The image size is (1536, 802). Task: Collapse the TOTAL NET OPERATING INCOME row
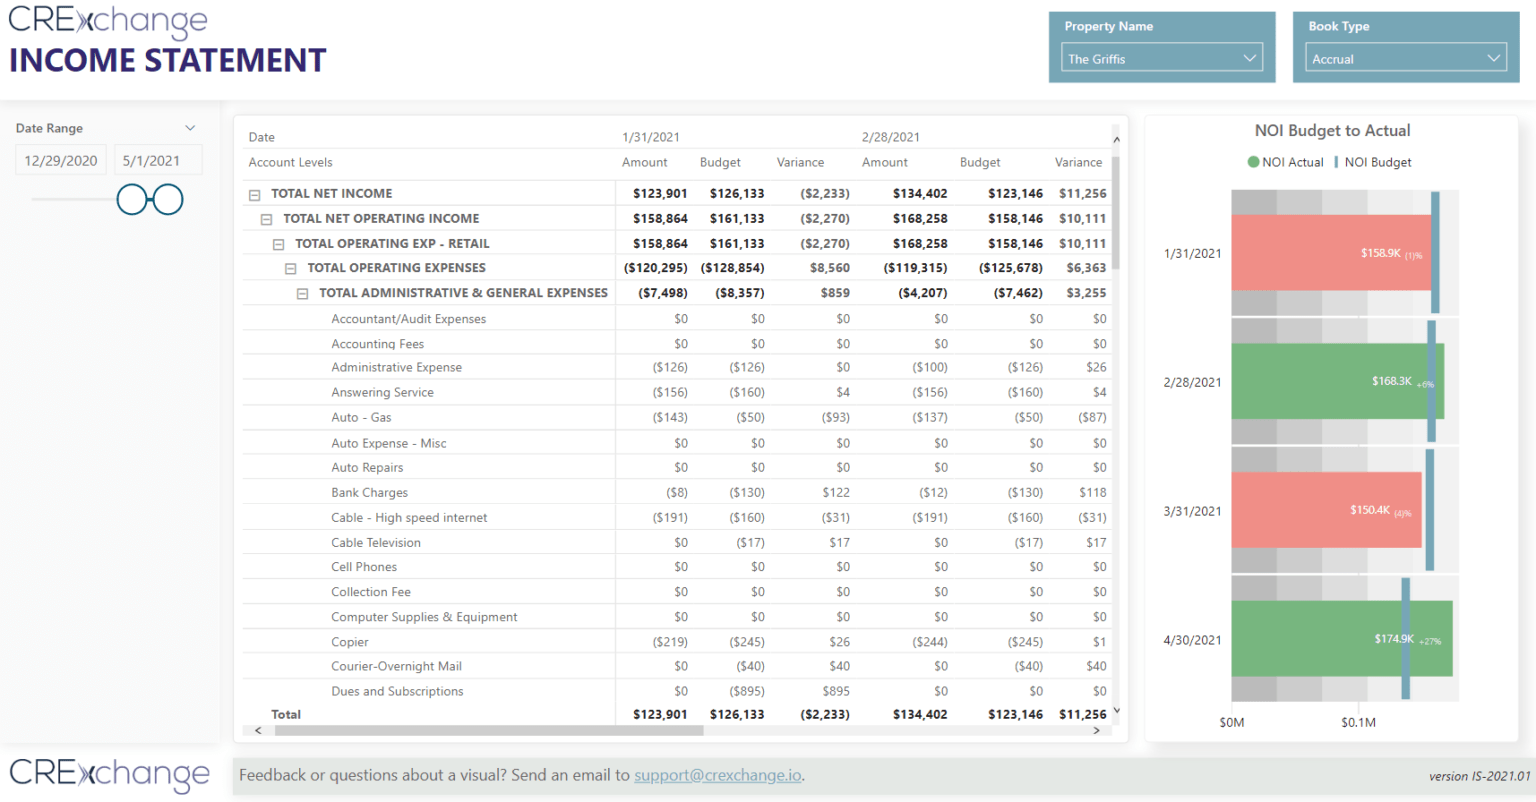coord(266,217)
